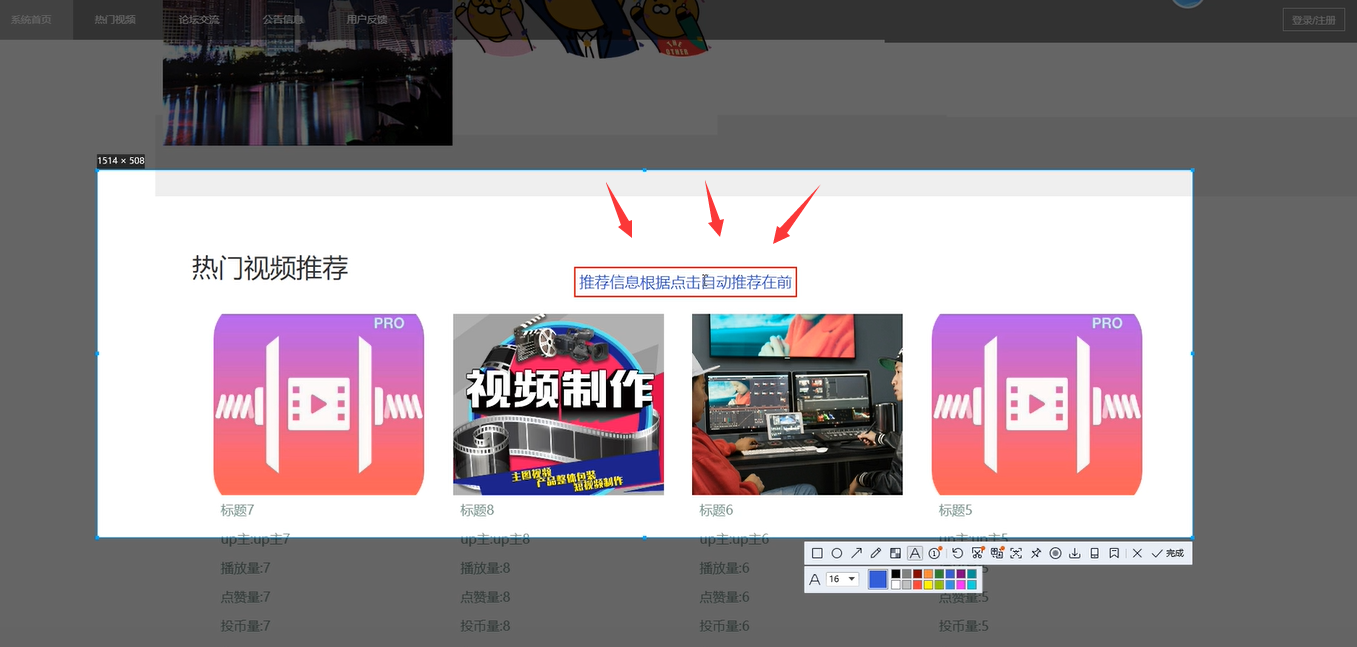1357x647 pixels.
Task: Click the bookmark collect icon
Action: pyautogui.click(x=1114, y=553)
